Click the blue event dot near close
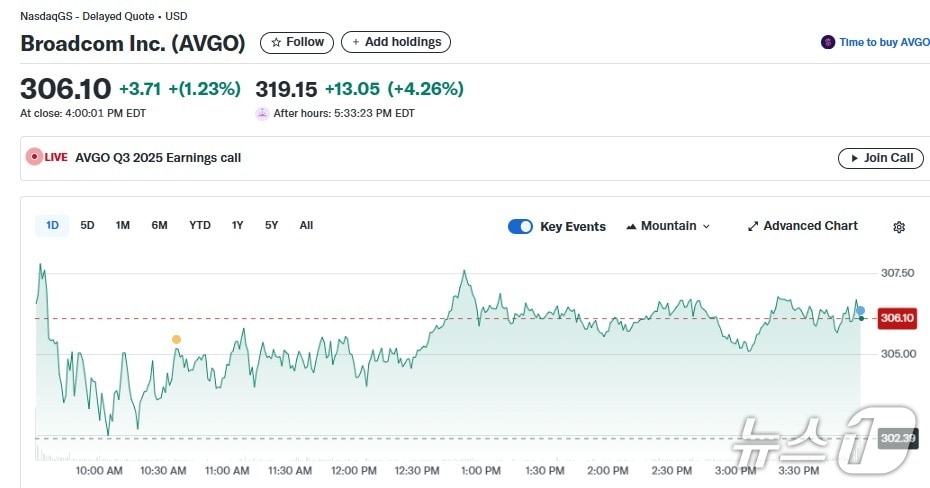Viewport: 930px width, 488px height. [860, 311]
